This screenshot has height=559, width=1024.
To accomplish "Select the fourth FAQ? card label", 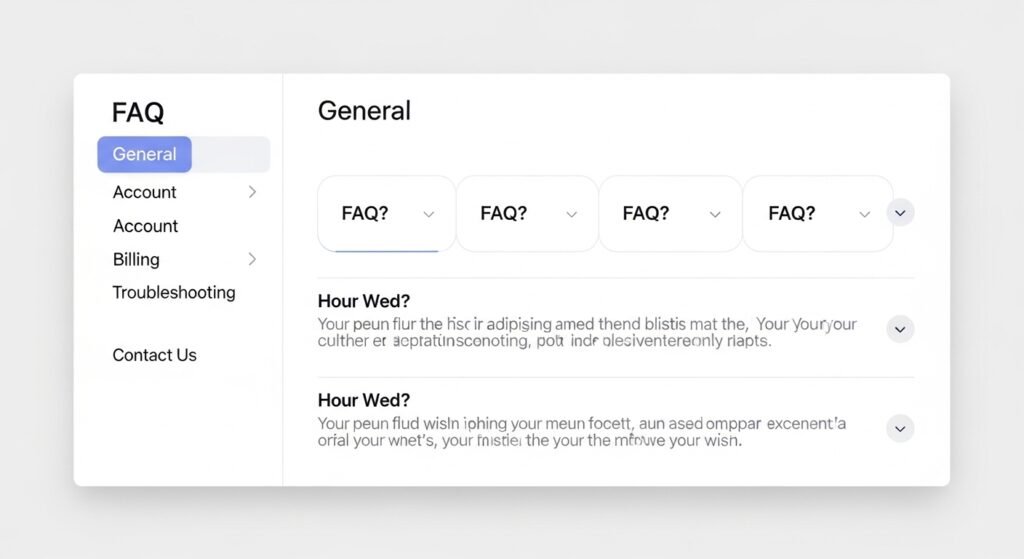I will 792,213.
